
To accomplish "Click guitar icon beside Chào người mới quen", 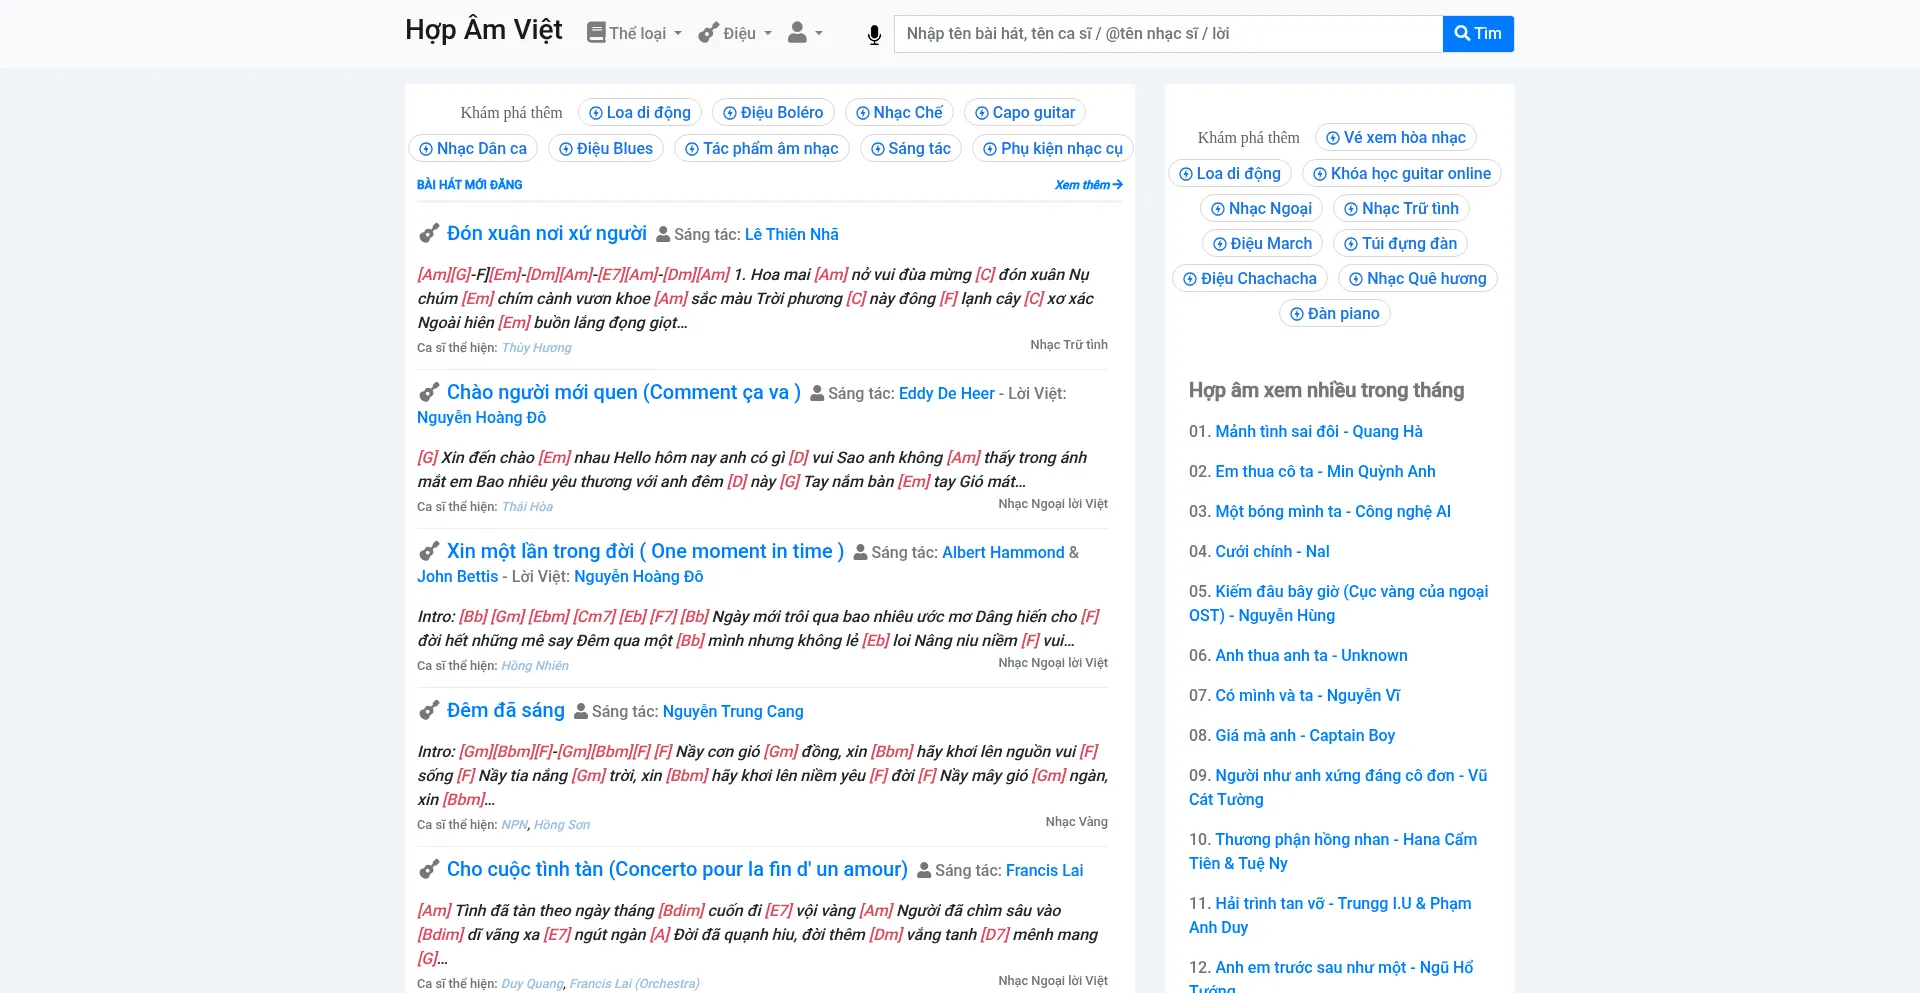I will [429, 393].
